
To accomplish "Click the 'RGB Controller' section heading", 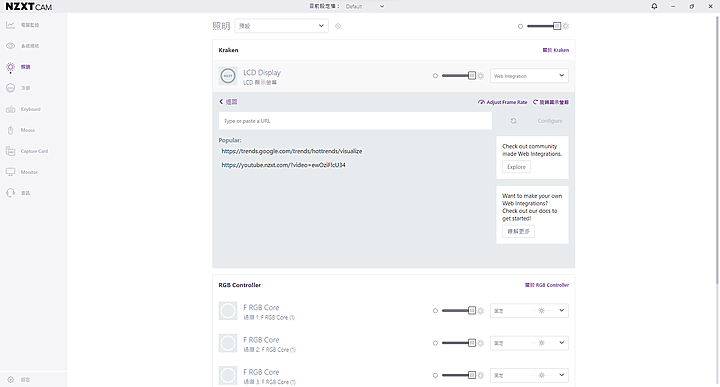I will coord(240,285).
